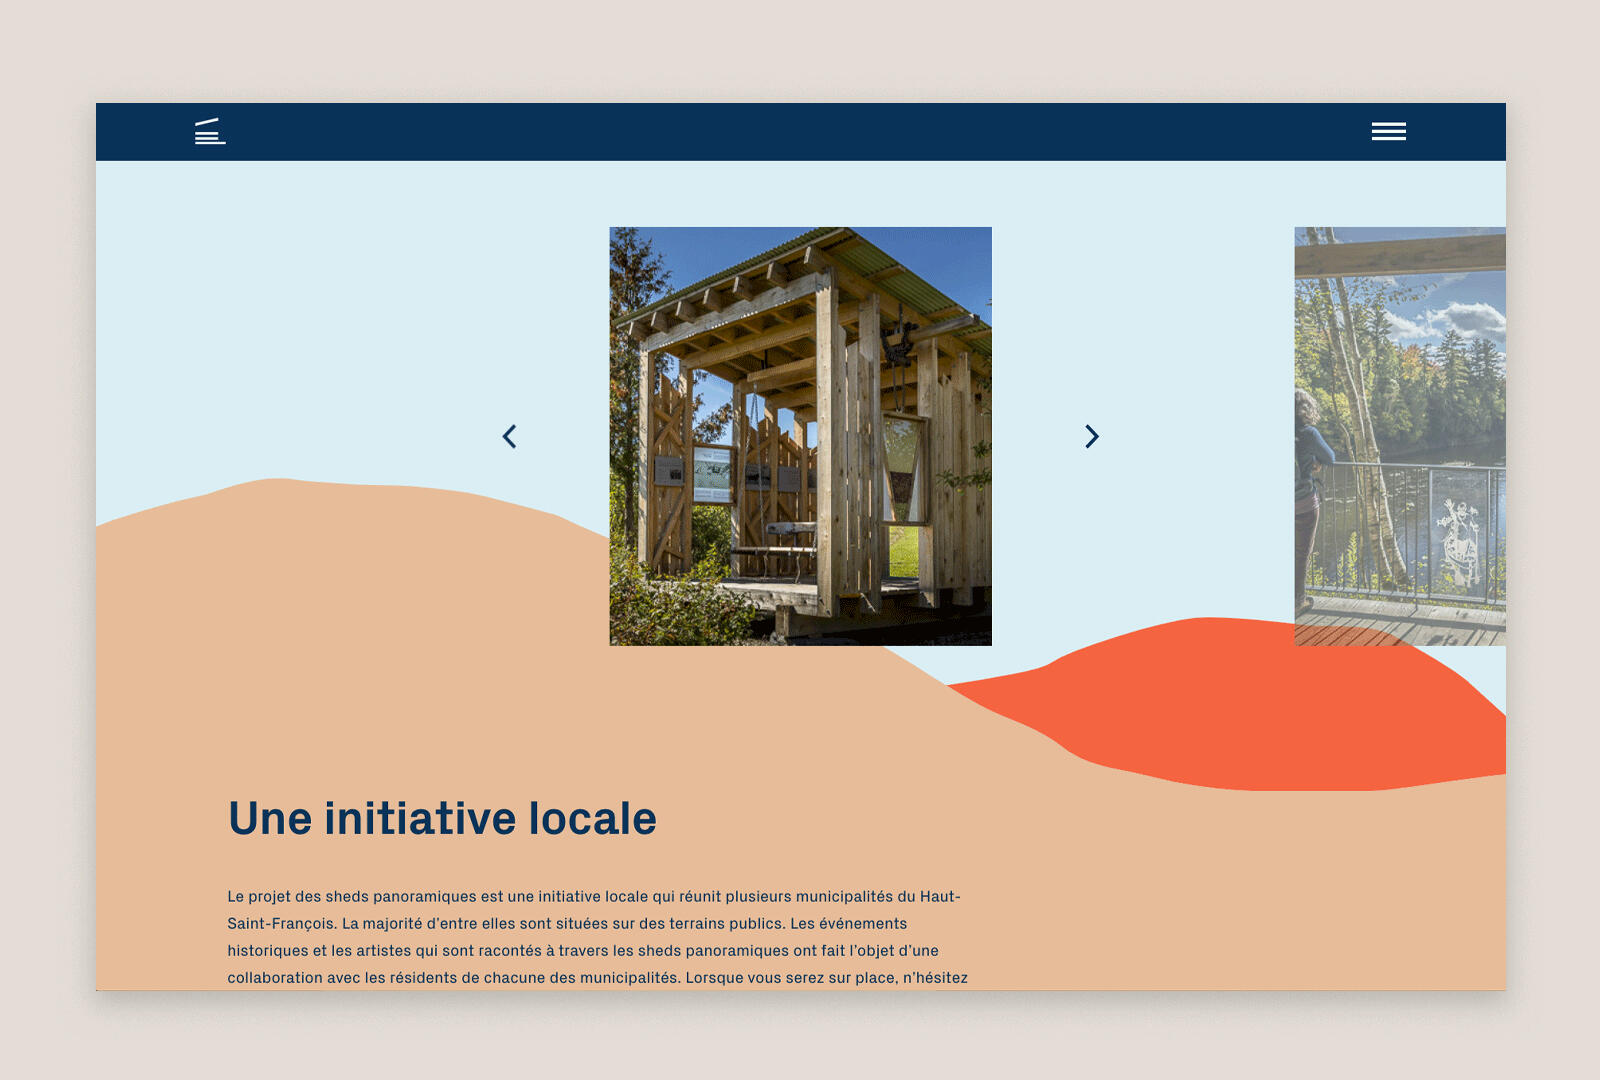The height and width of the screenshot is (1080, 1600).
Task: Advance to the next carousel photo
Action: click(x=1091, y=436)
